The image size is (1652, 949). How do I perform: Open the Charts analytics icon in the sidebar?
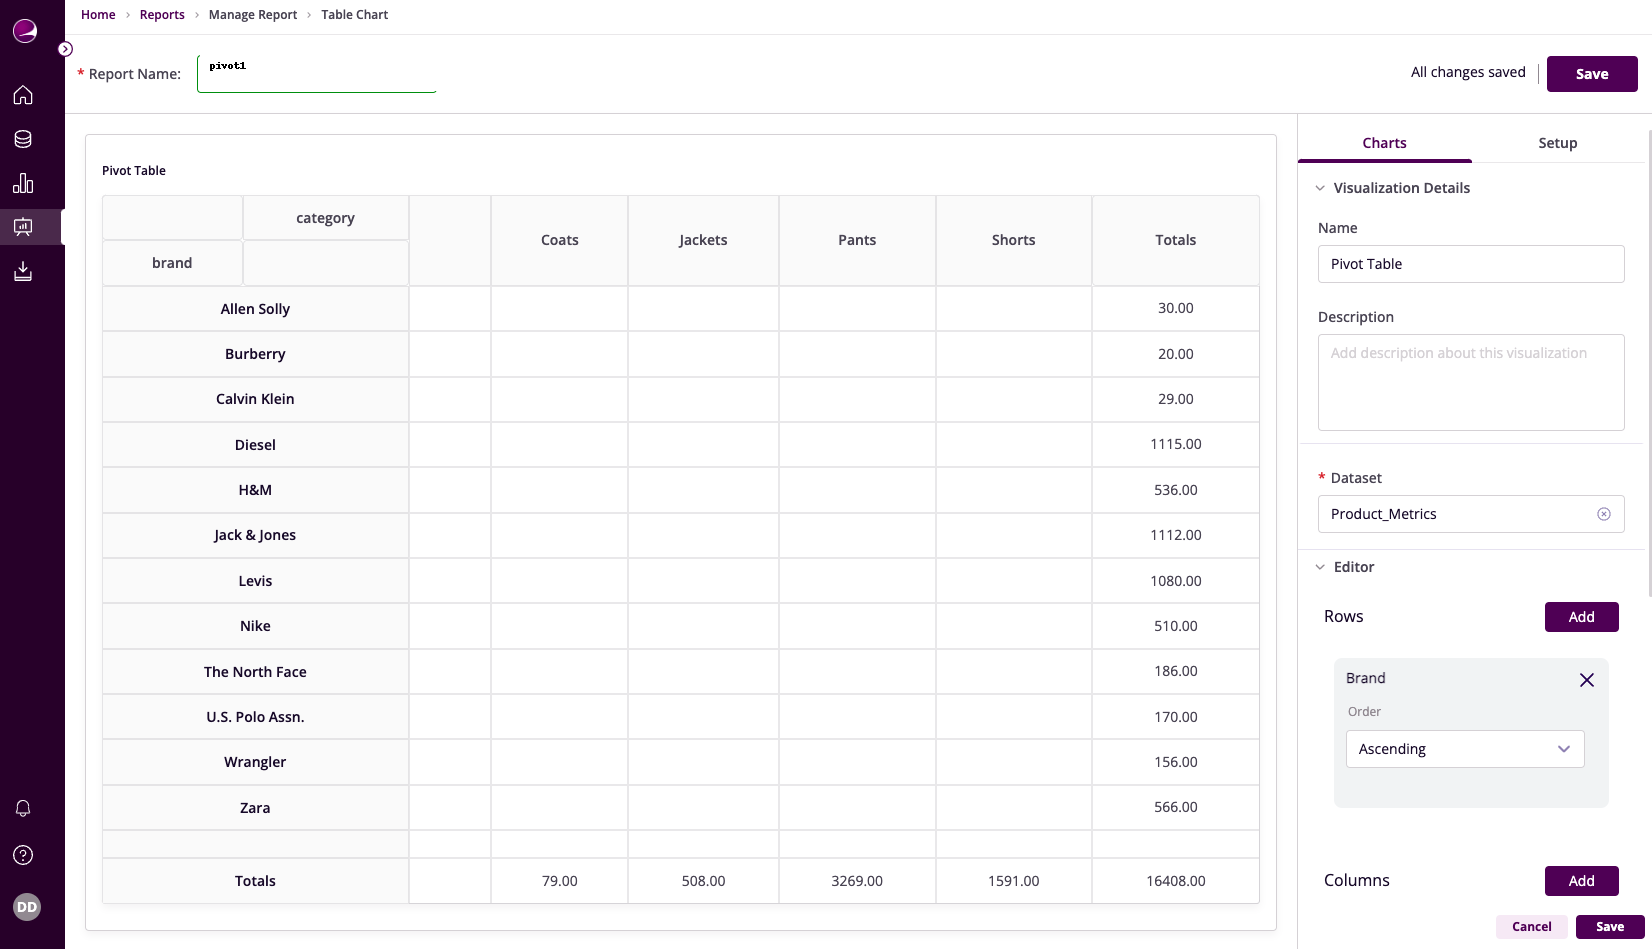pos(22,182)
